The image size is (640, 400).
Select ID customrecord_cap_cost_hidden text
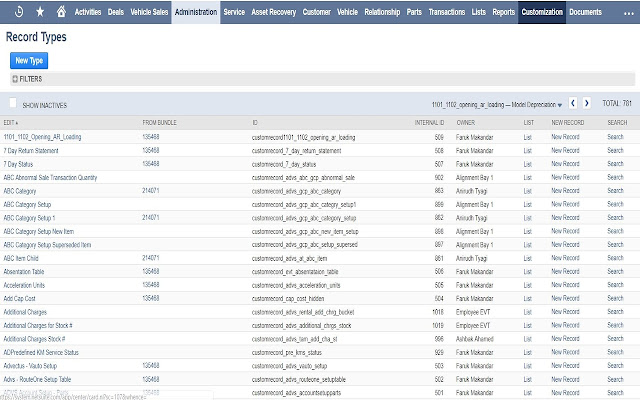click(288, 299)
